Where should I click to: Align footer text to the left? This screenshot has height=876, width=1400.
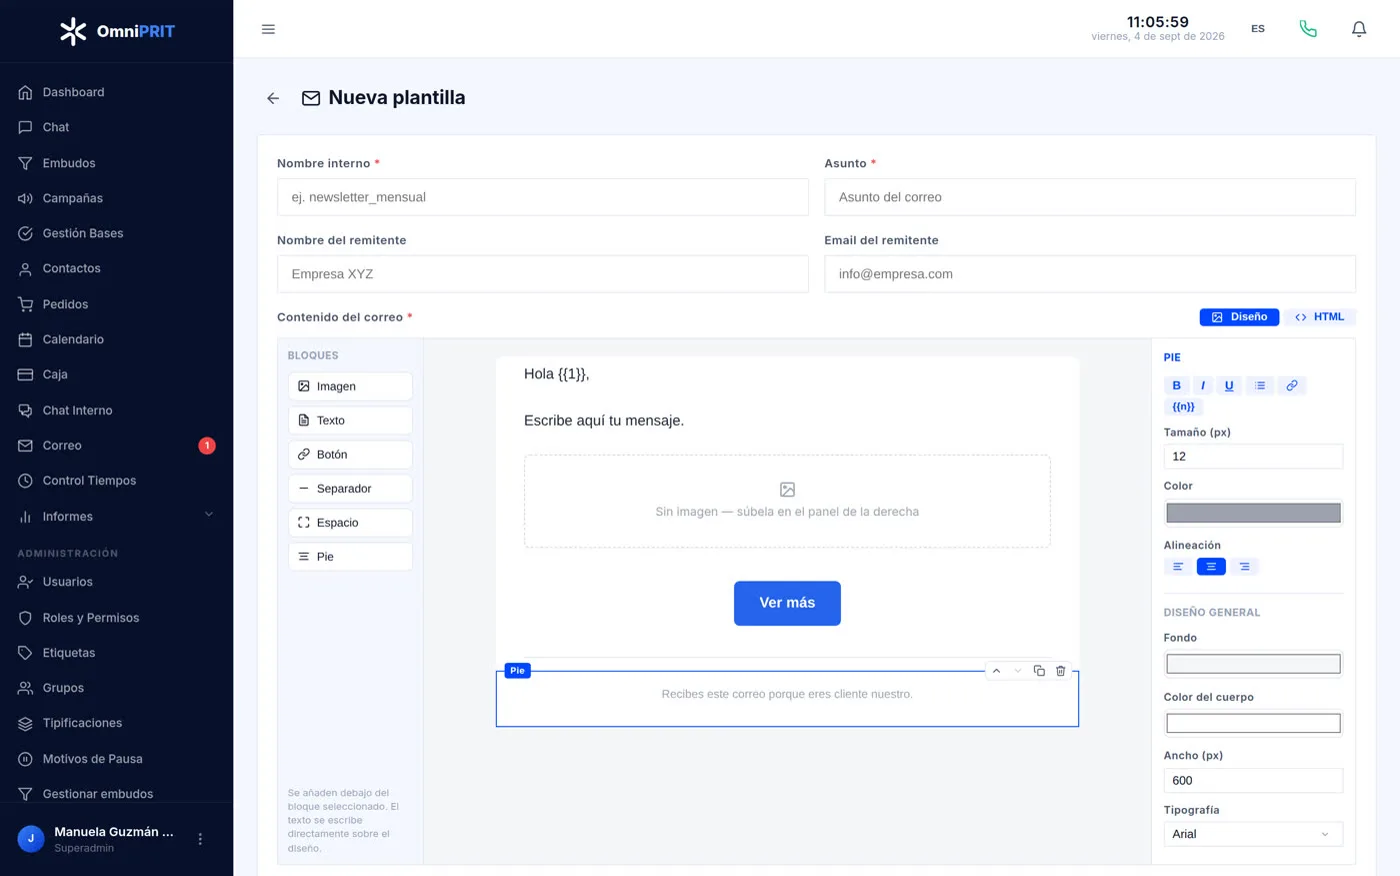[x=1178, y=567]
